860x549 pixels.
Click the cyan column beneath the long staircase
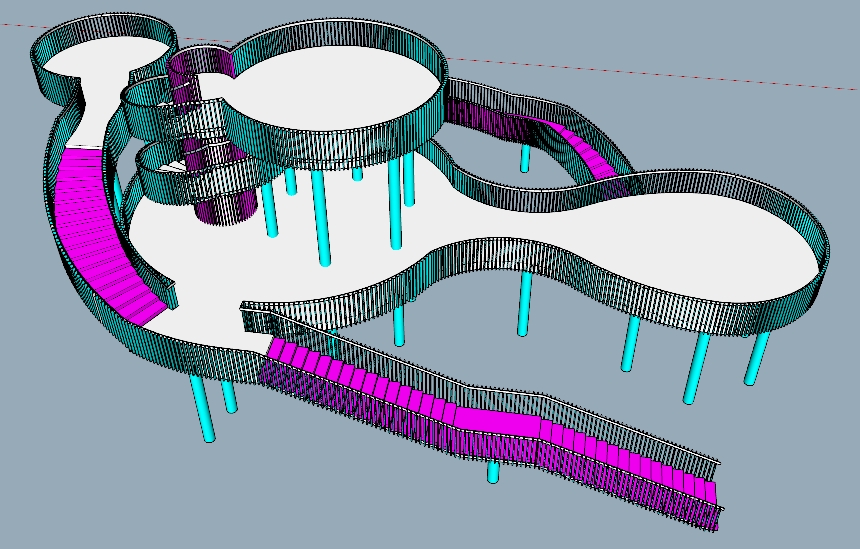pos(493,471)
